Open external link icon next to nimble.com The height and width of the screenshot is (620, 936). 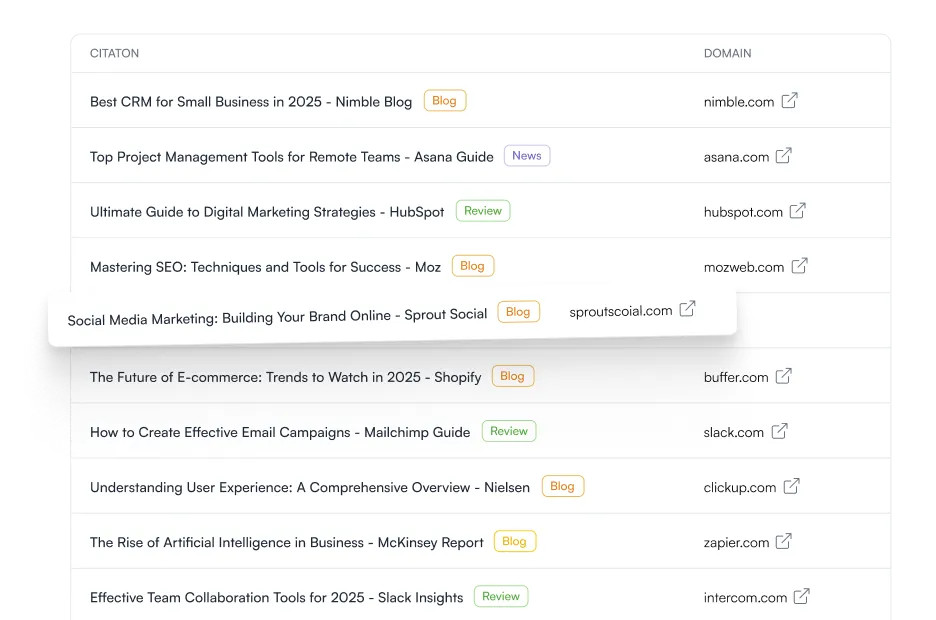pyautogui.click(x=789, y=100)
